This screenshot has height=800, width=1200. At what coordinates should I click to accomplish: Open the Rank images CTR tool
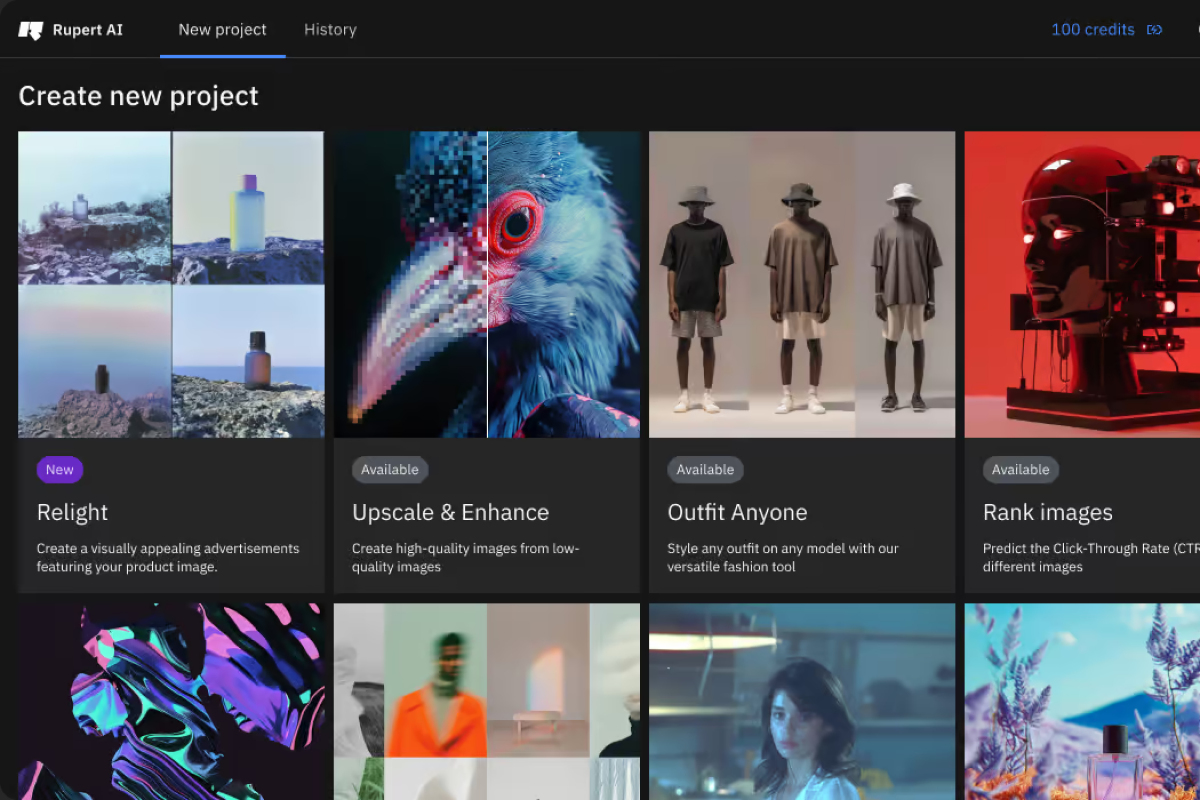1048,512
